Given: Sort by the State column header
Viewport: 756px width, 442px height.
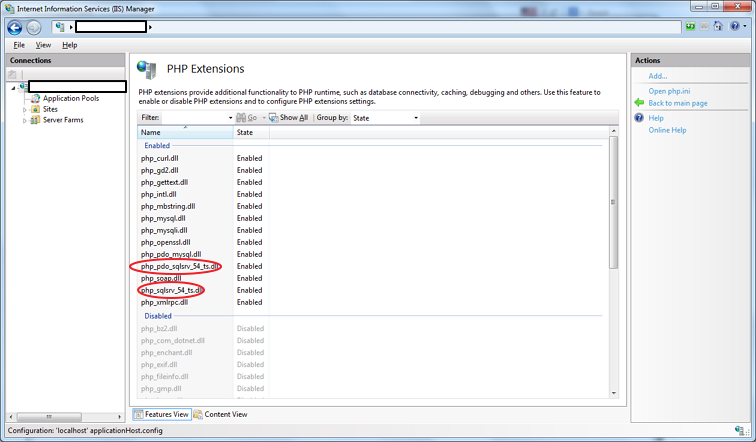Looking at the screenshot, I should coord(251,132).
